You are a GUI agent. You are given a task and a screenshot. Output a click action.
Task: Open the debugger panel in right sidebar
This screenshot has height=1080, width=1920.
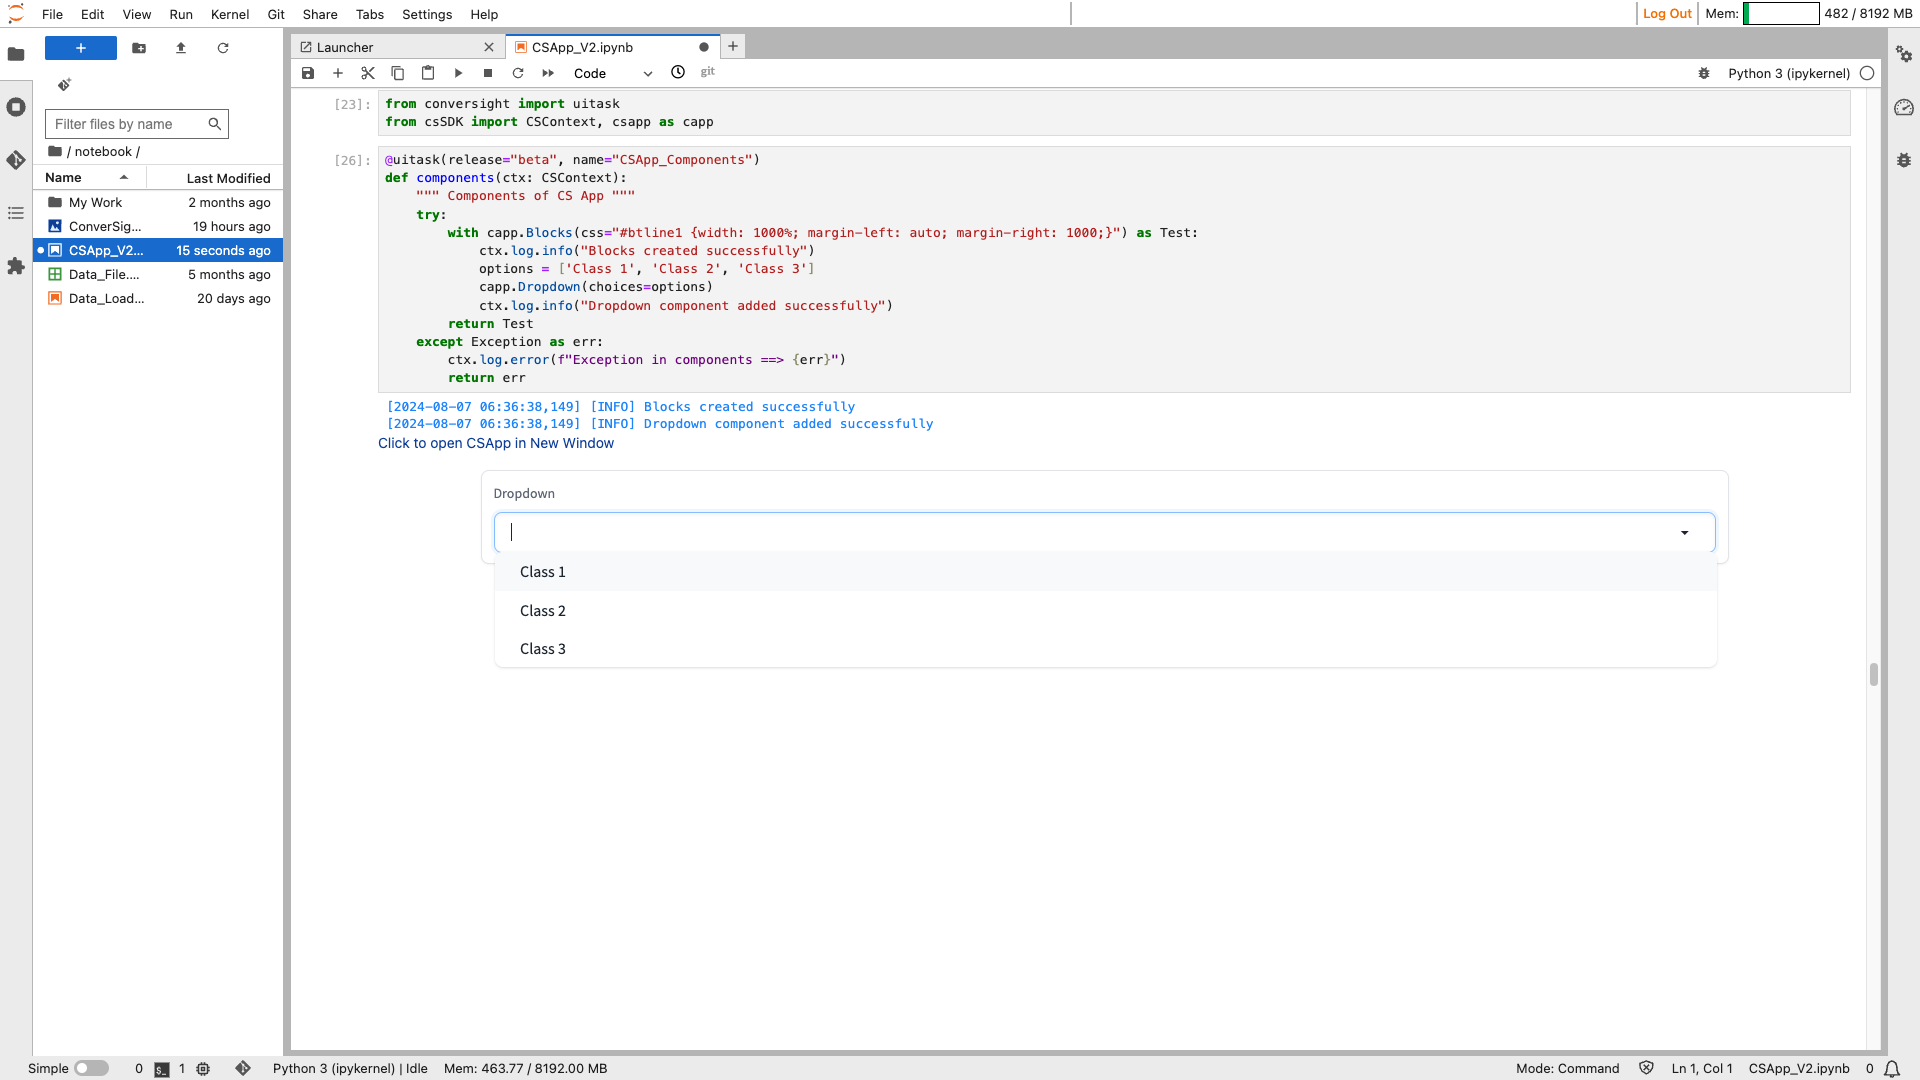[1904, 160]
